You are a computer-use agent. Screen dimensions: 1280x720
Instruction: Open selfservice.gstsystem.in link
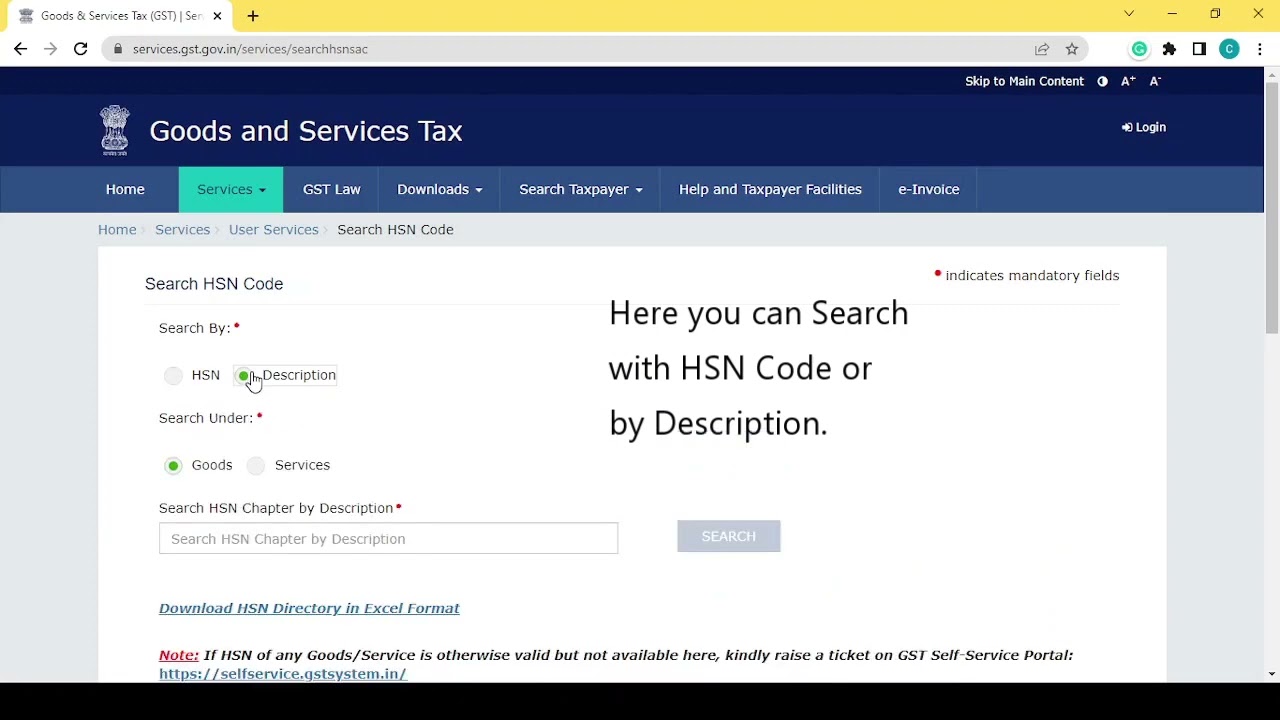282,674
